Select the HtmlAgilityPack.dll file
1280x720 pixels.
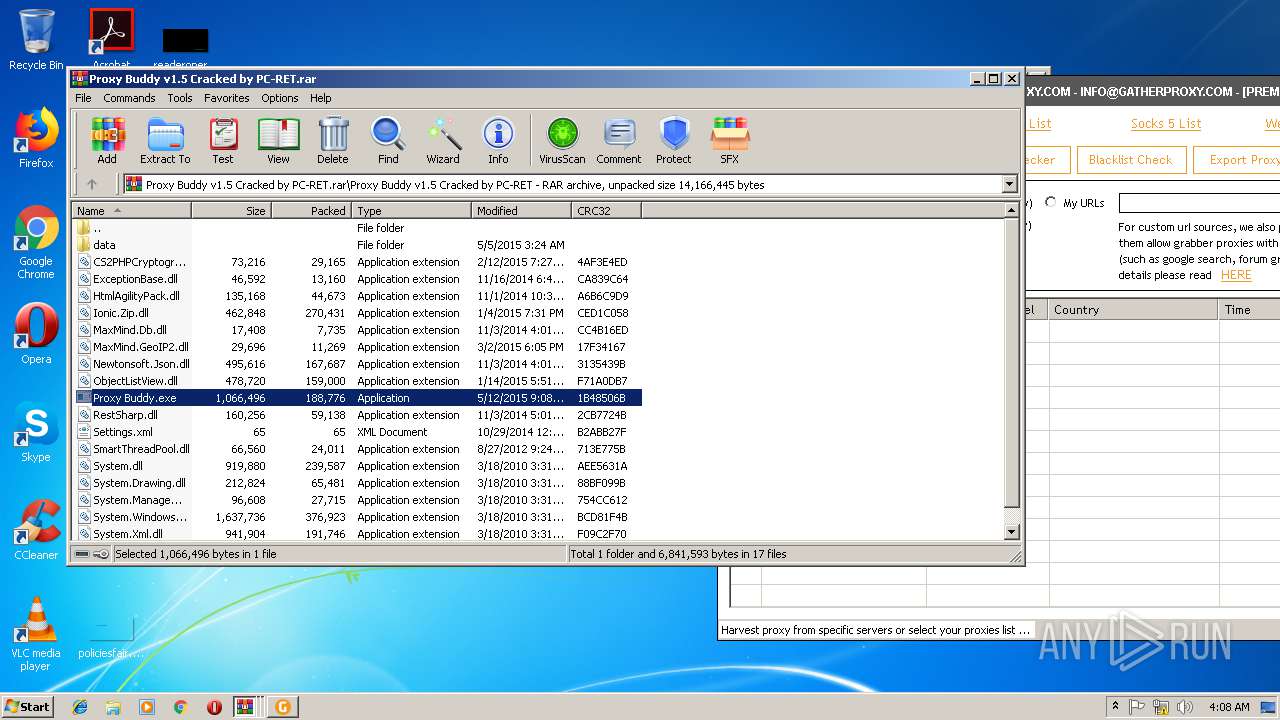[x=356, y=296]
